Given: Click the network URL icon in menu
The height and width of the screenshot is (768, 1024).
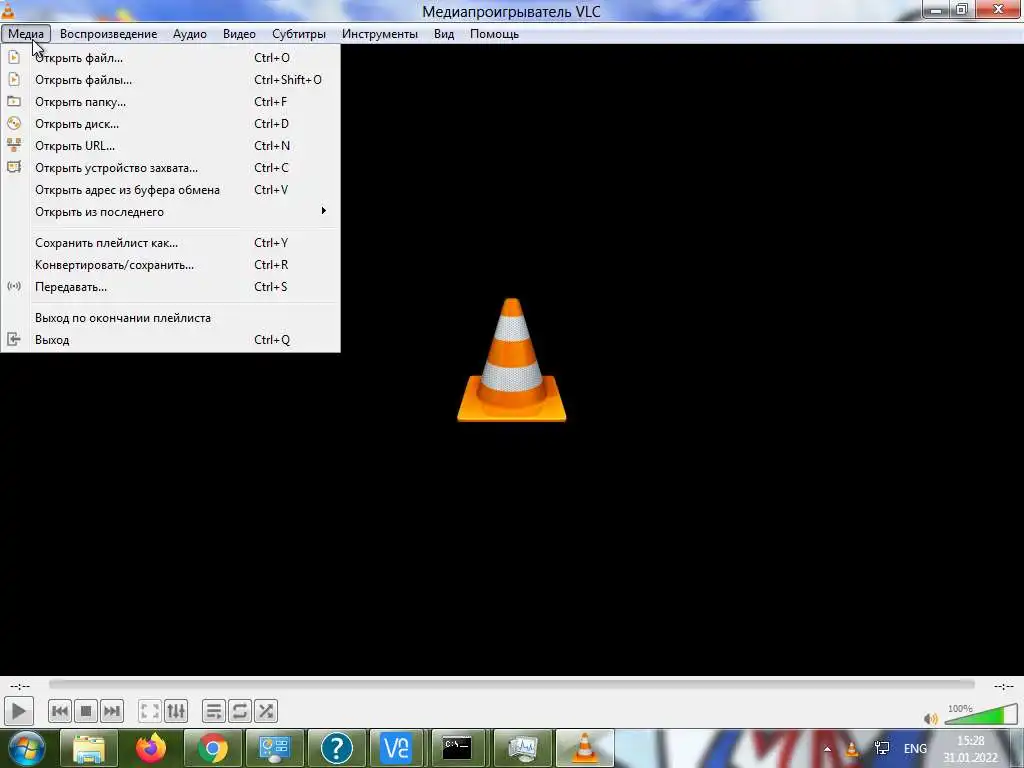Looking at the screenshot, I should pyautogui.click(x=14, y=146).
